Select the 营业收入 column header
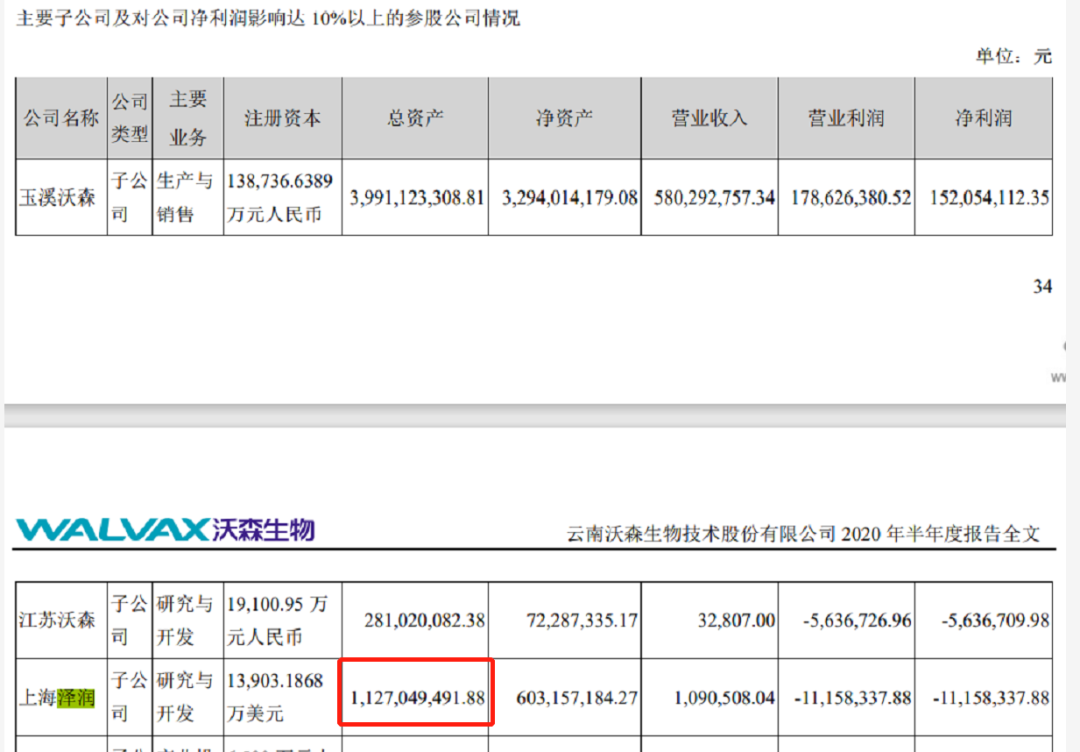1080x752 pixels. (x=709, y=118)
